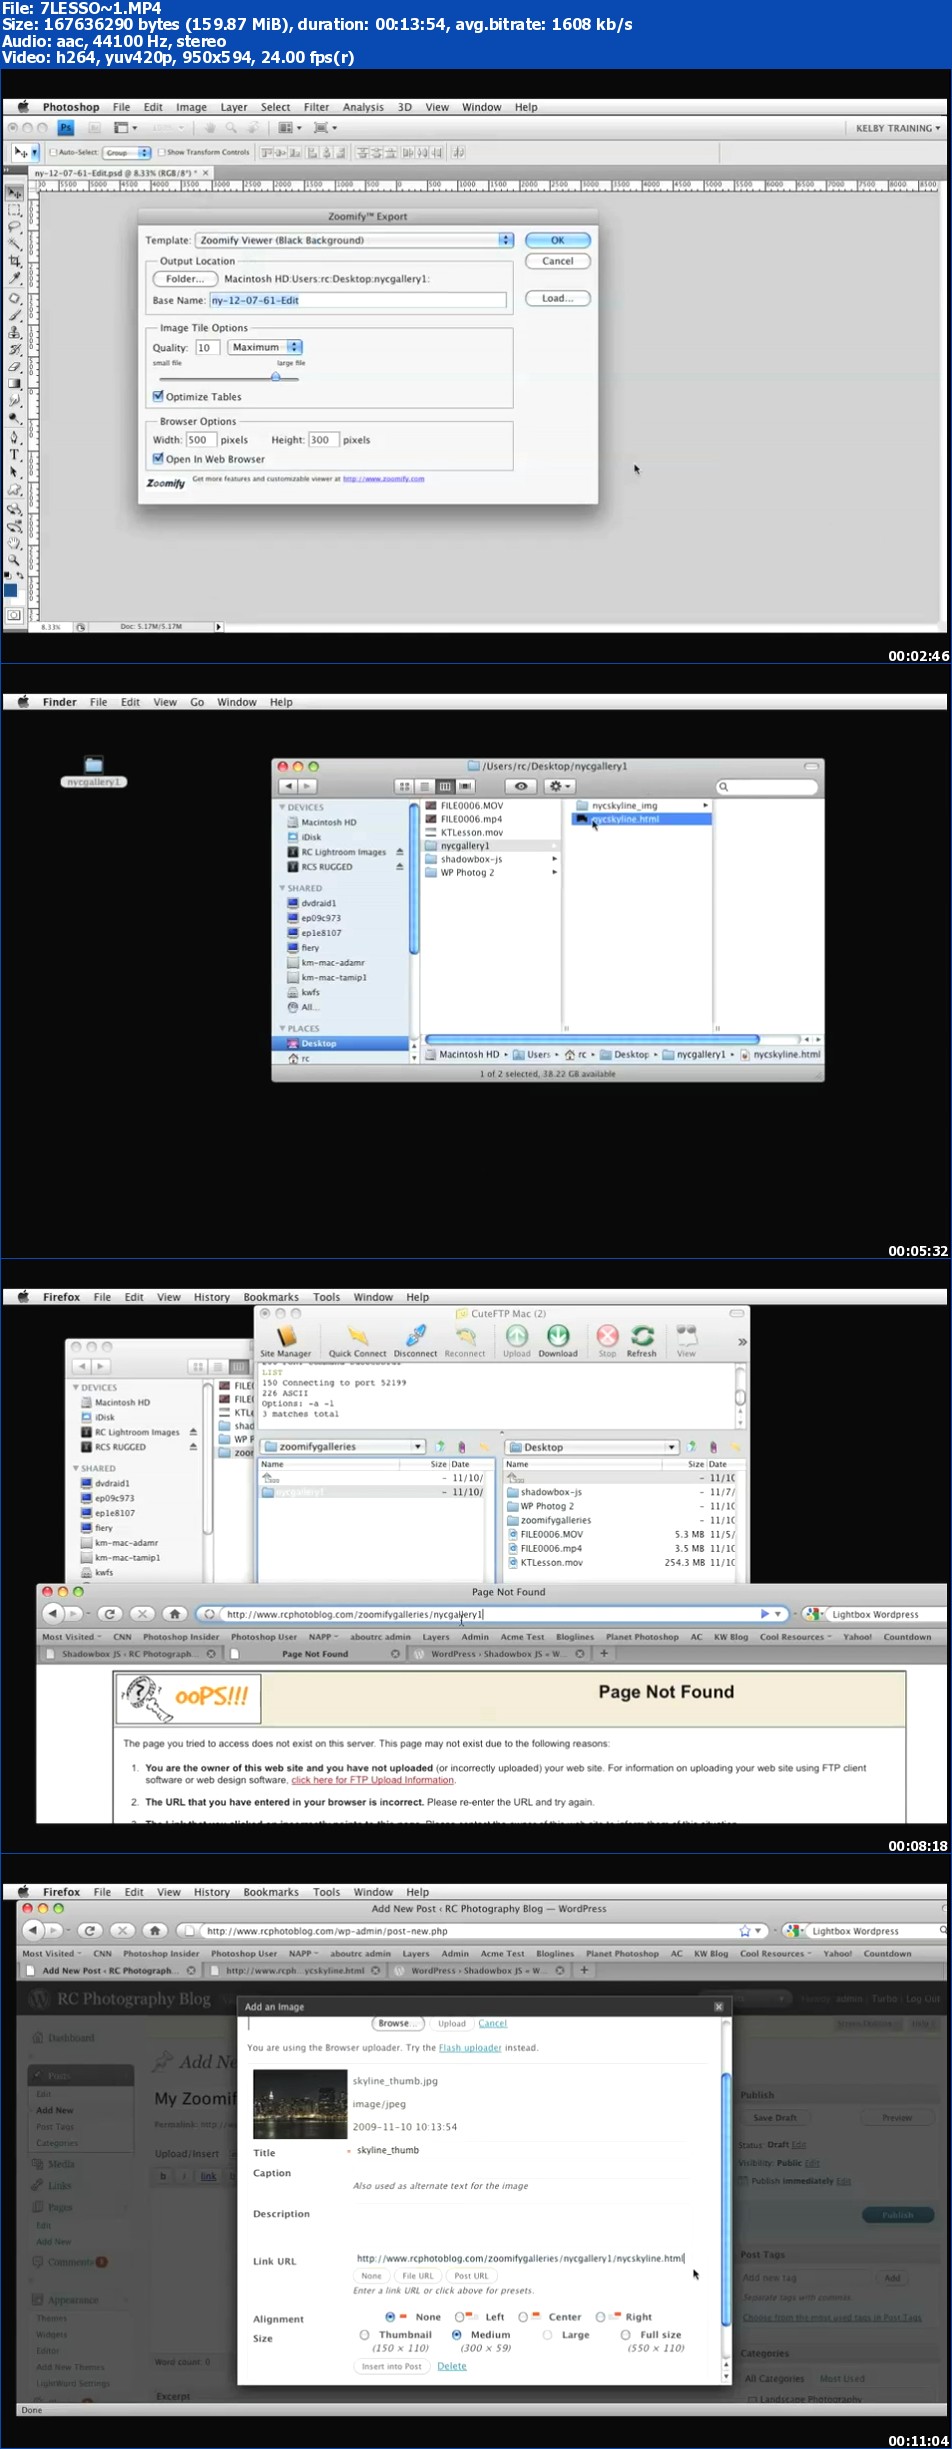Click the Upload icon in CuteFTP
The height and width of the screenshot is (2449, 952).
point(517,1341)
